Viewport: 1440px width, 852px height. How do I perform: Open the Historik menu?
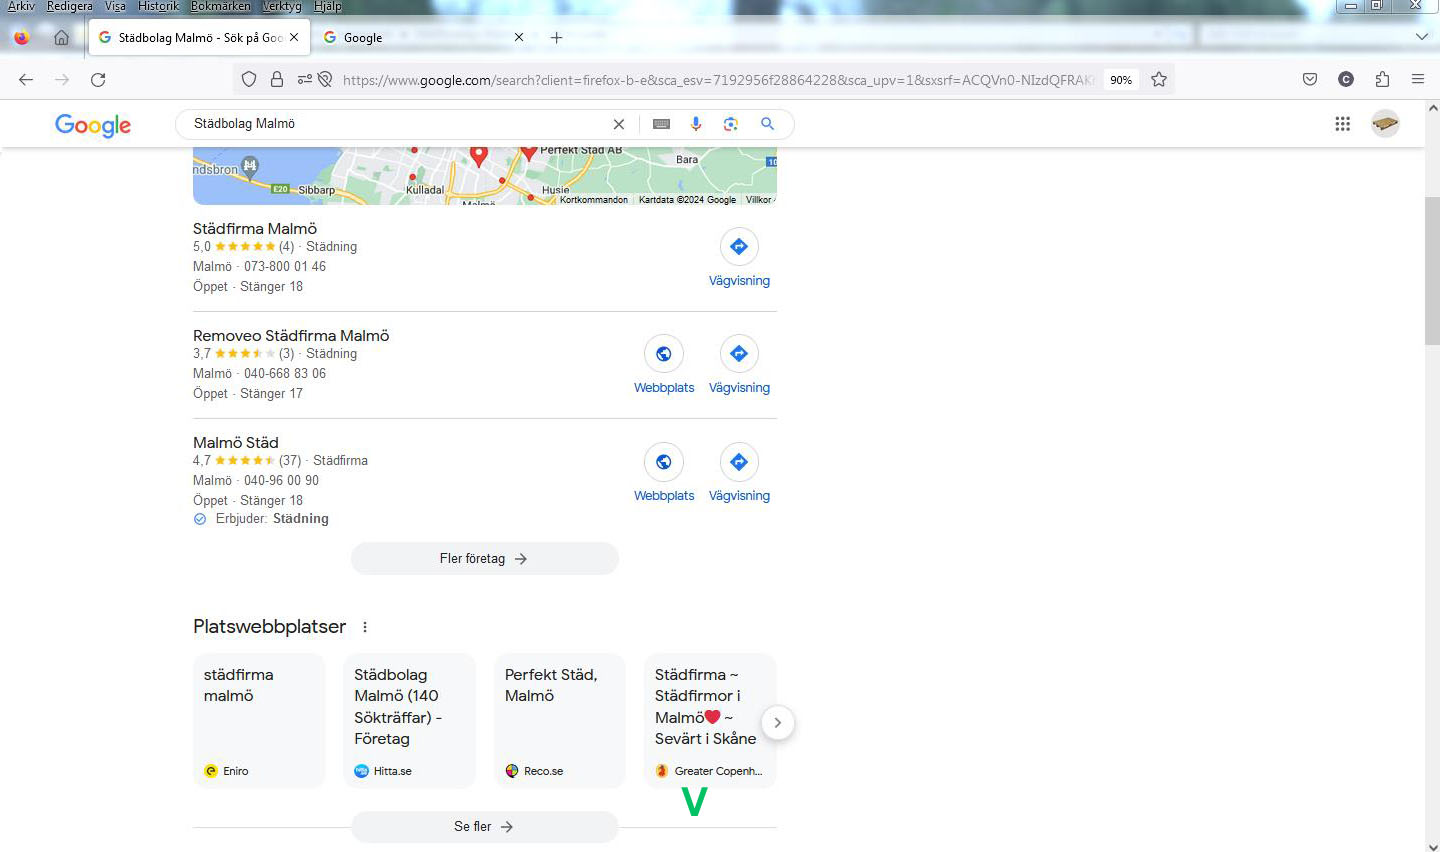pyautogui.click(x=159, y=6)
